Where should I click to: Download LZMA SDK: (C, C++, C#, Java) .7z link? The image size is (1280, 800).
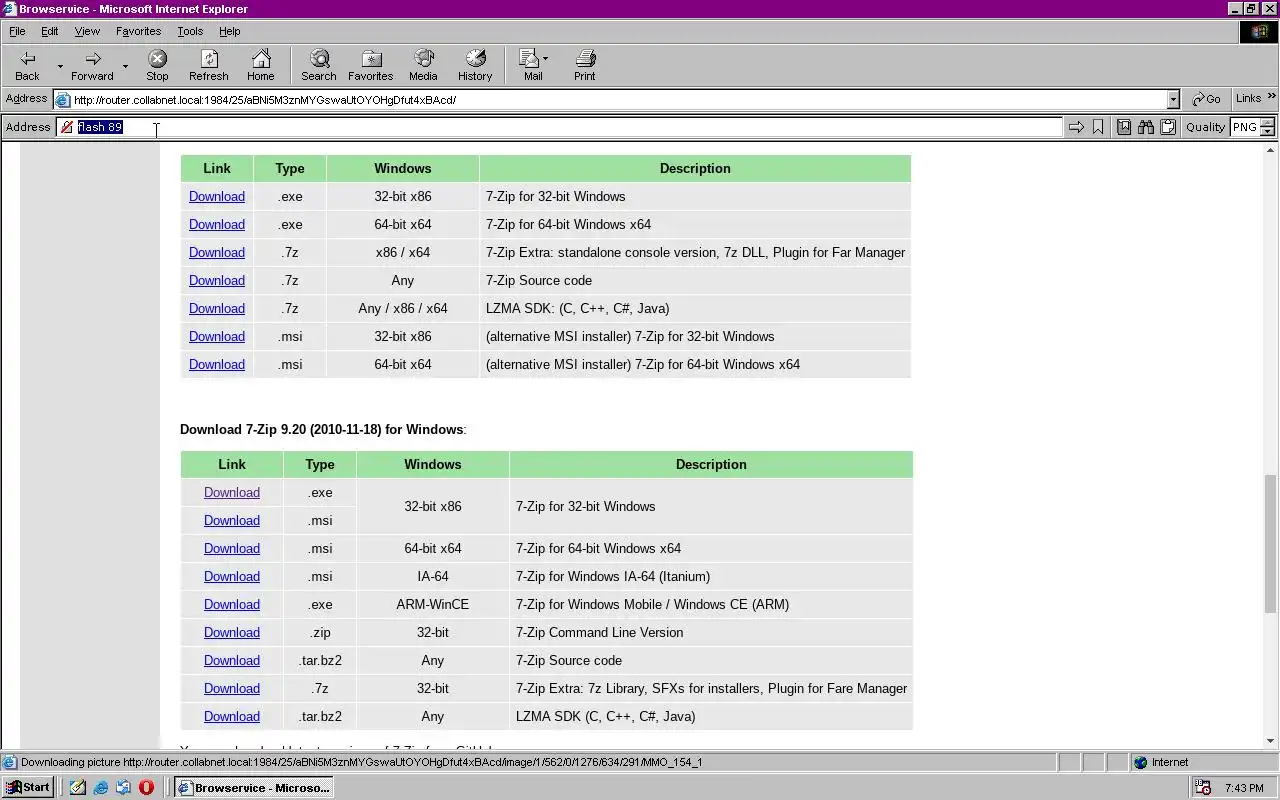click(217, 308)
